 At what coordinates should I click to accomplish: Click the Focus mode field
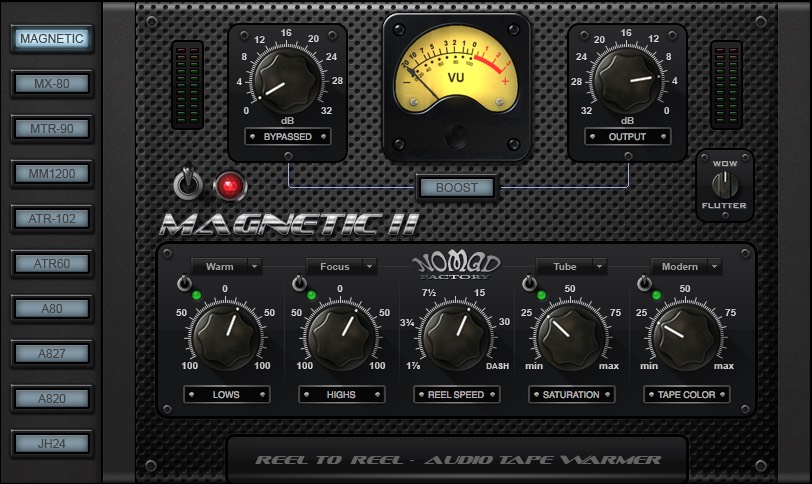335,267
